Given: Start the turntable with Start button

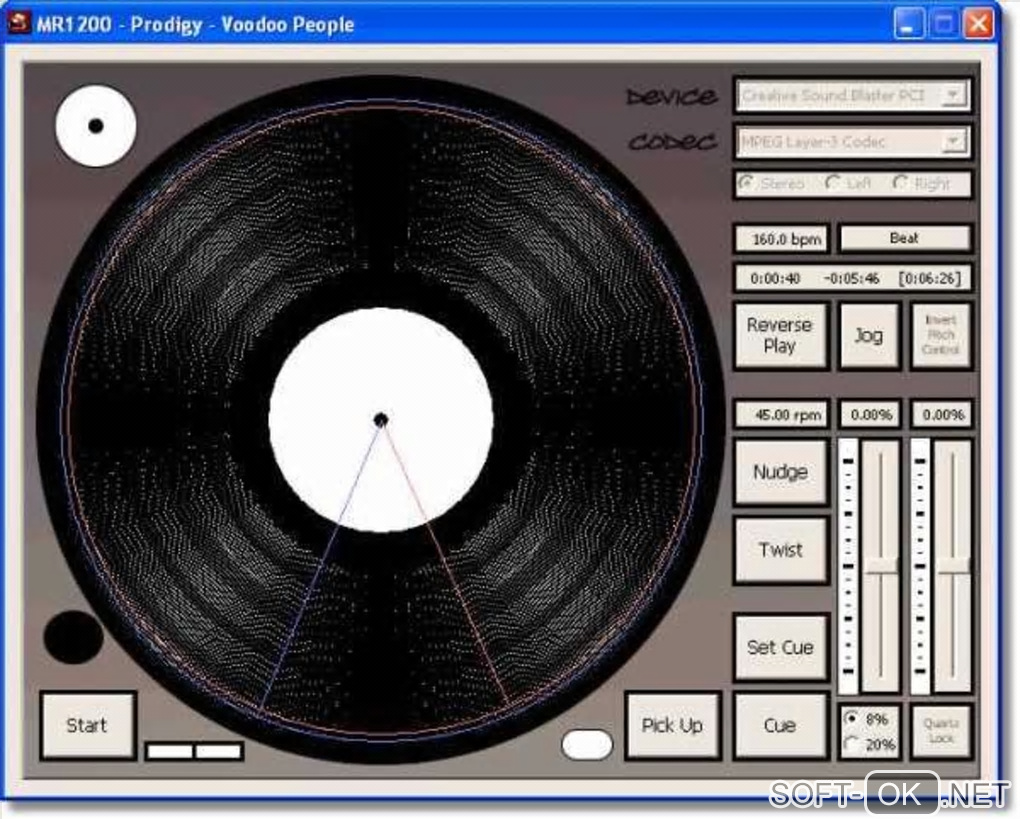Looking at the screenshot, I should [88, 725].
